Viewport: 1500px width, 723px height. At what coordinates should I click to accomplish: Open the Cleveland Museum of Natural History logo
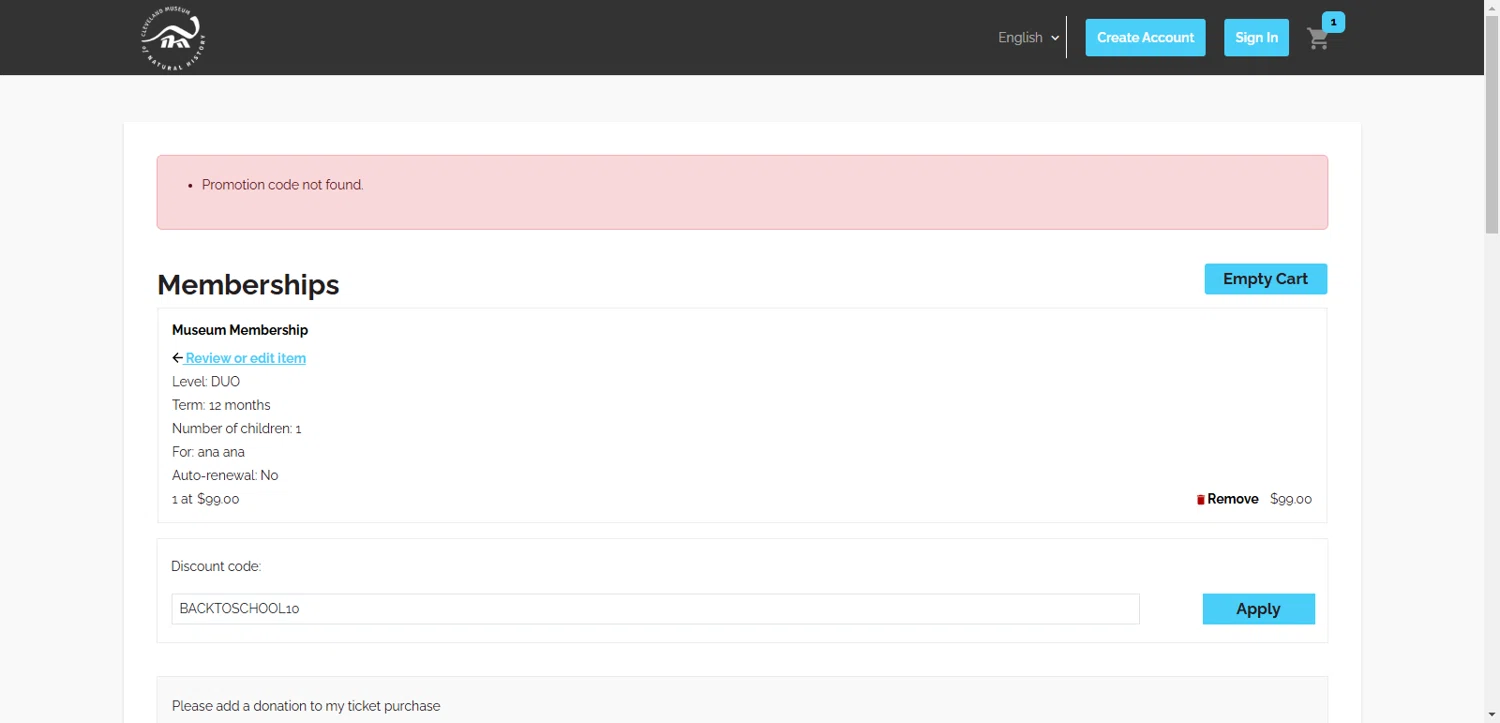tap(173, 38)
